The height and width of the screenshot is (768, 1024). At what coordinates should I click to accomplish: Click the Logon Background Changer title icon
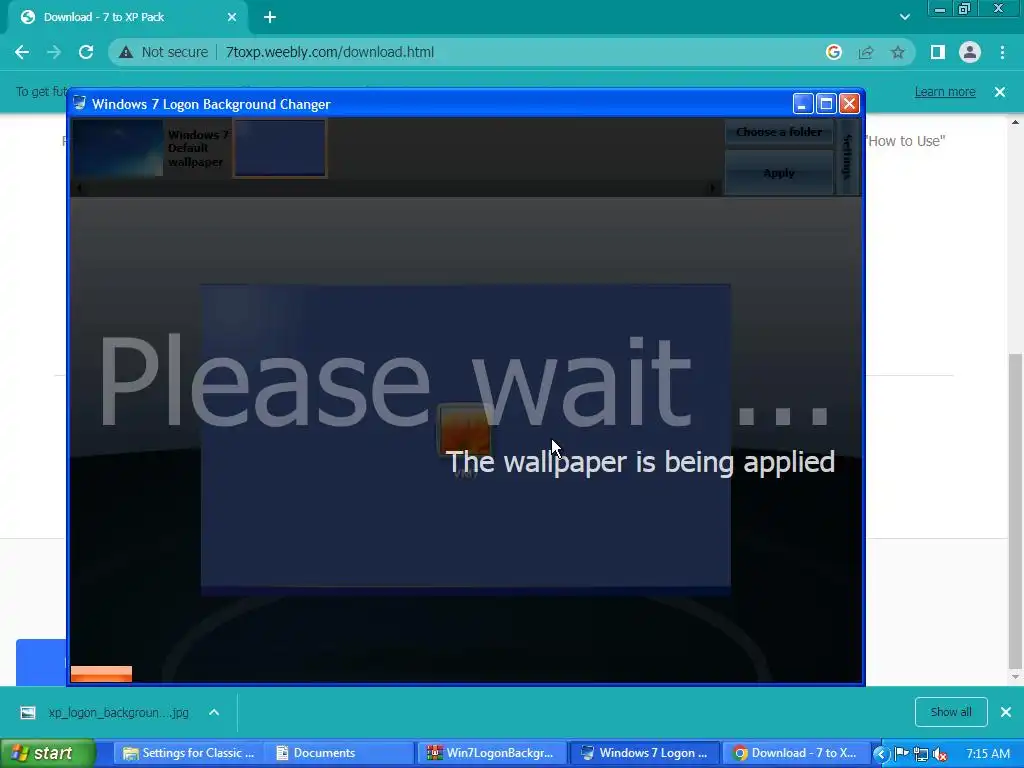pyautogui.click(x=80, y=103)
